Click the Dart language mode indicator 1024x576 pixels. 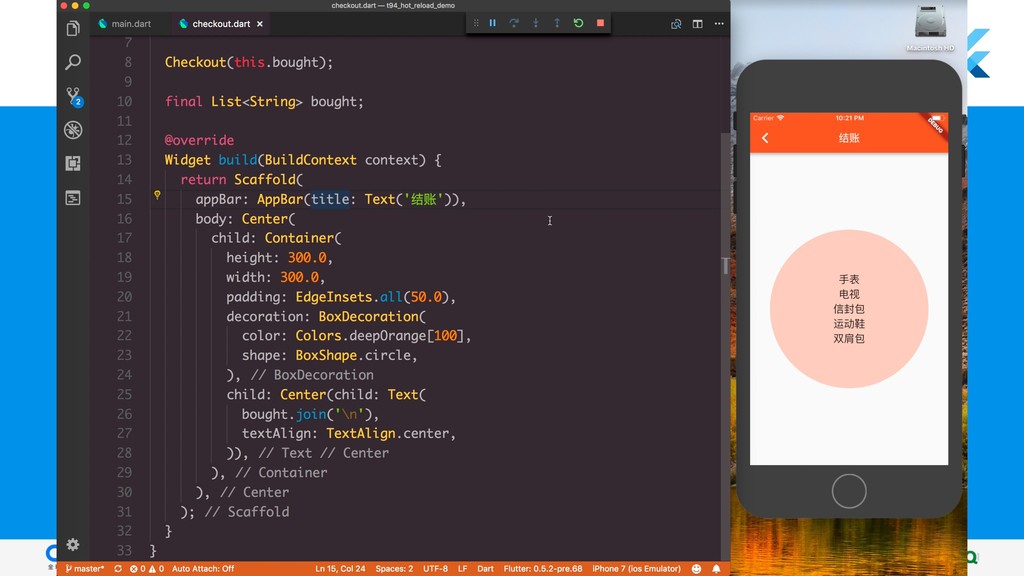tap(485, 569)
